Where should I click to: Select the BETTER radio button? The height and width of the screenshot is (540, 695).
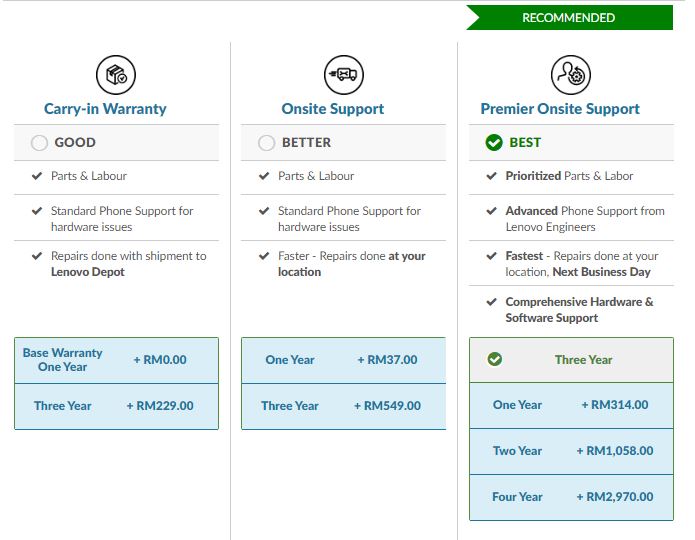(x=267, y=143)
